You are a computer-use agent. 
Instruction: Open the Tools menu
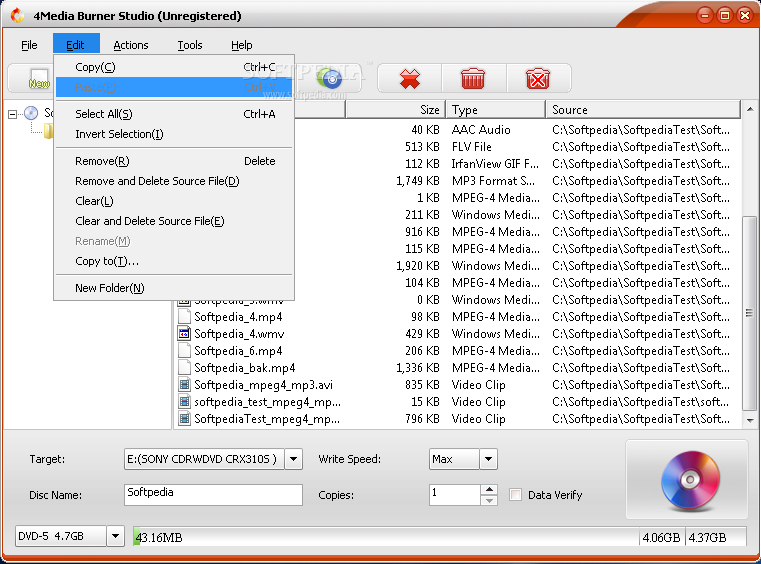[x=190, y=45]
